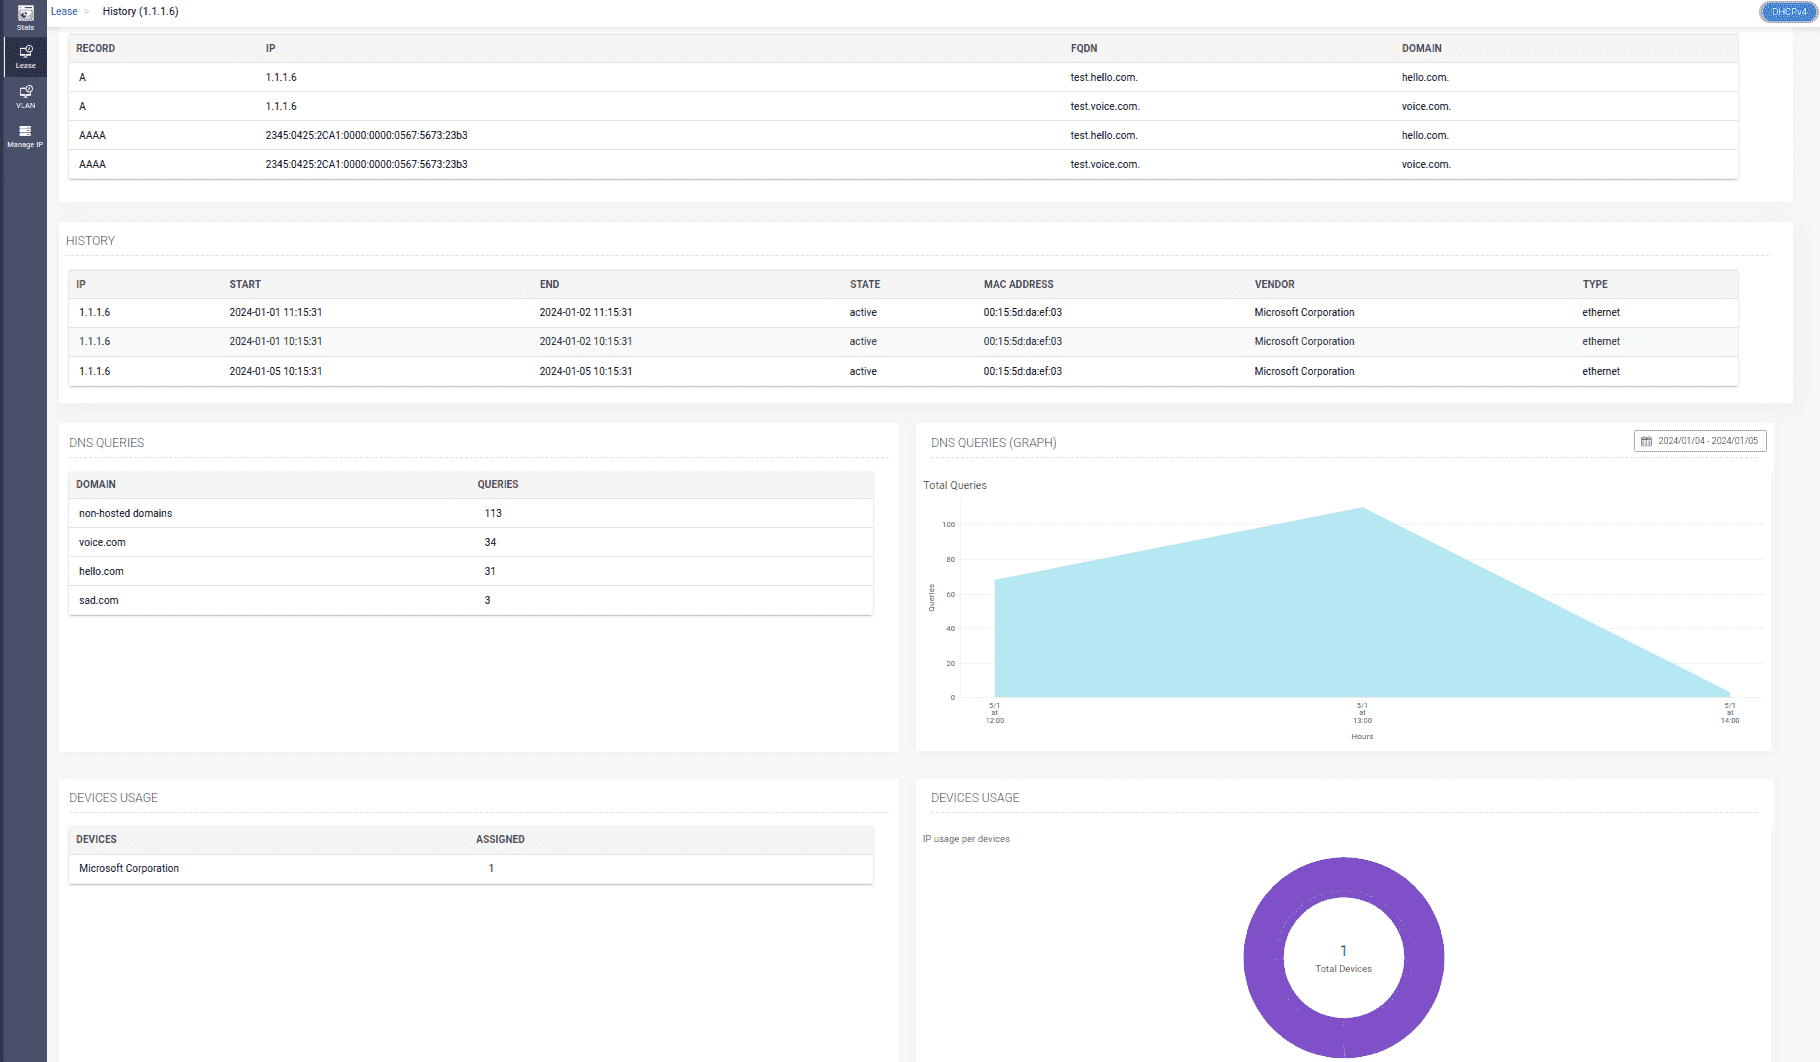Click the first AAAA record test.hello.com row

(902, 135)
